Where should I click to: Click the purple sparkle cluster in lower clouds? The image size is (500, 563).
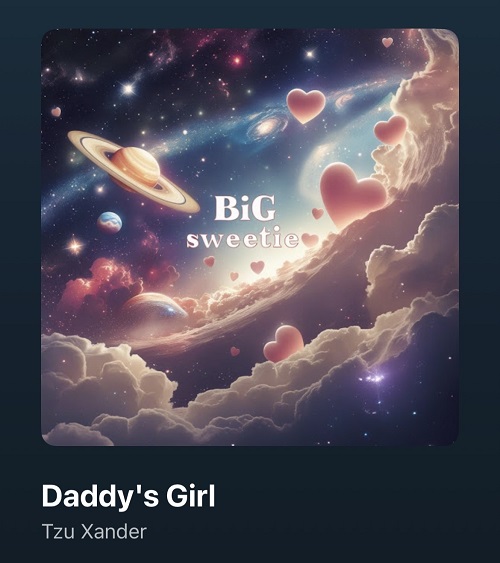click(x=373, y=378)
